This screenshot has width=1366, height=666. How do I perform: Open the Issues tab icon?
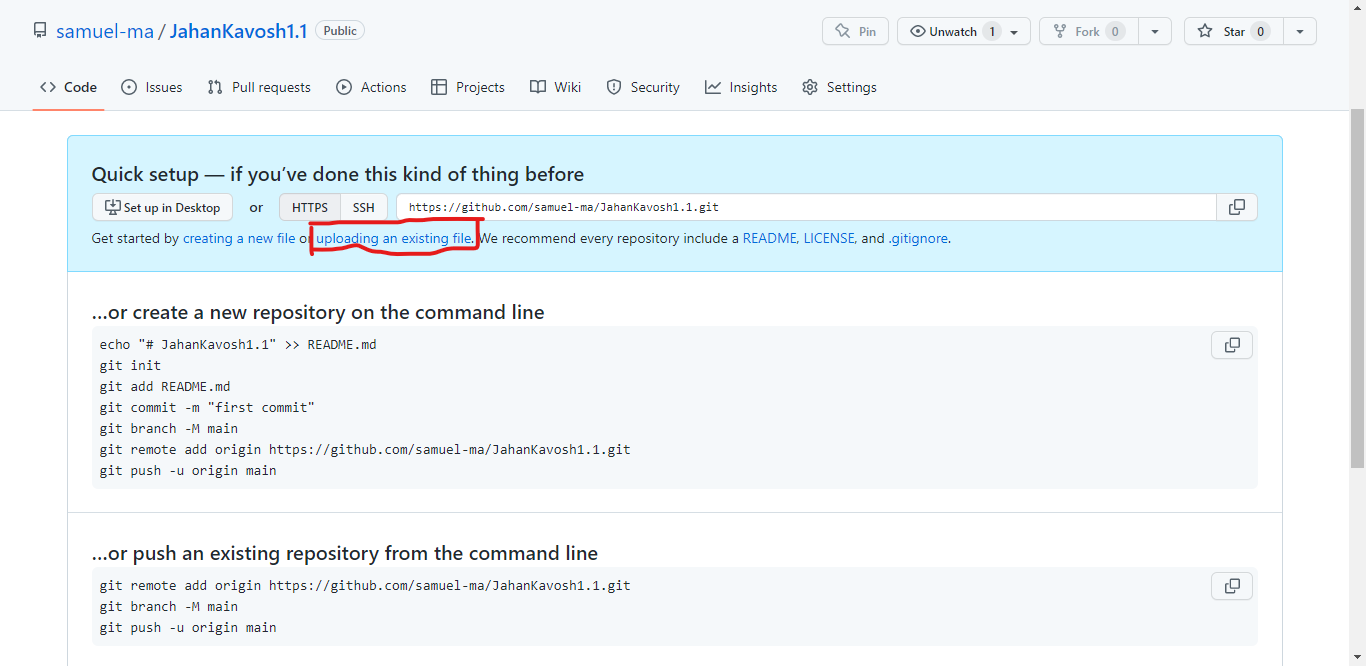click(130, 87)
